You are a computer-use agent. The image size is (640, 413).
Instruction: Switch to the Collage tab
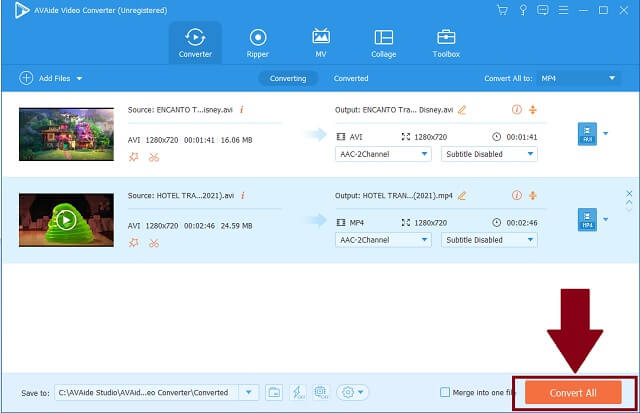pyautogui.click(x=381, y=42)
